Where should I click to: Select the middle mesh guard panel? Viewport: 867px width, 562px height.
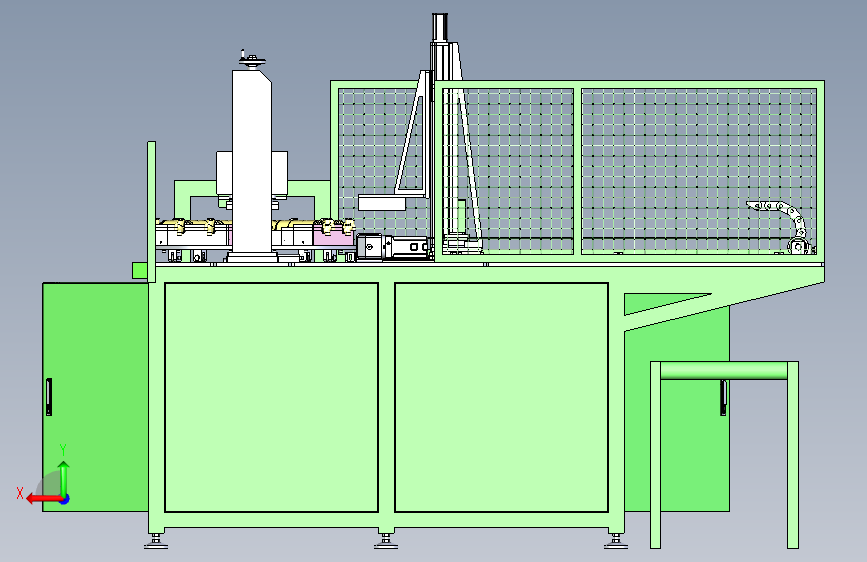point(508,171)
